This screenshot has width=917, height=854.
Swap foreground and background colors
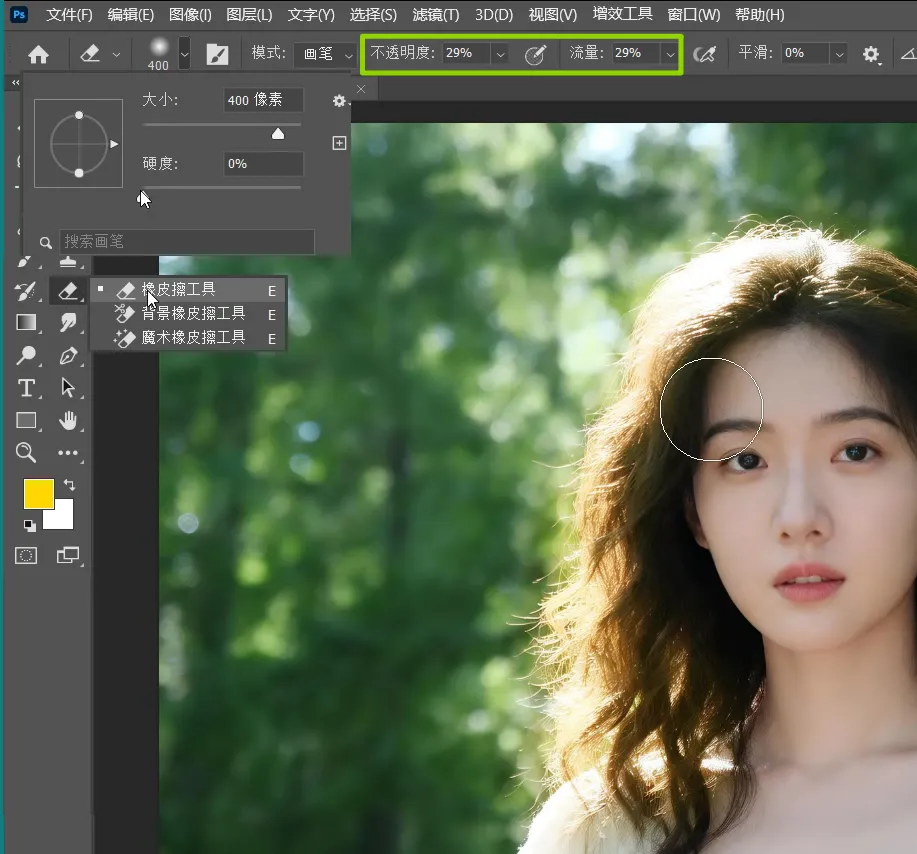tap(68, 485)
